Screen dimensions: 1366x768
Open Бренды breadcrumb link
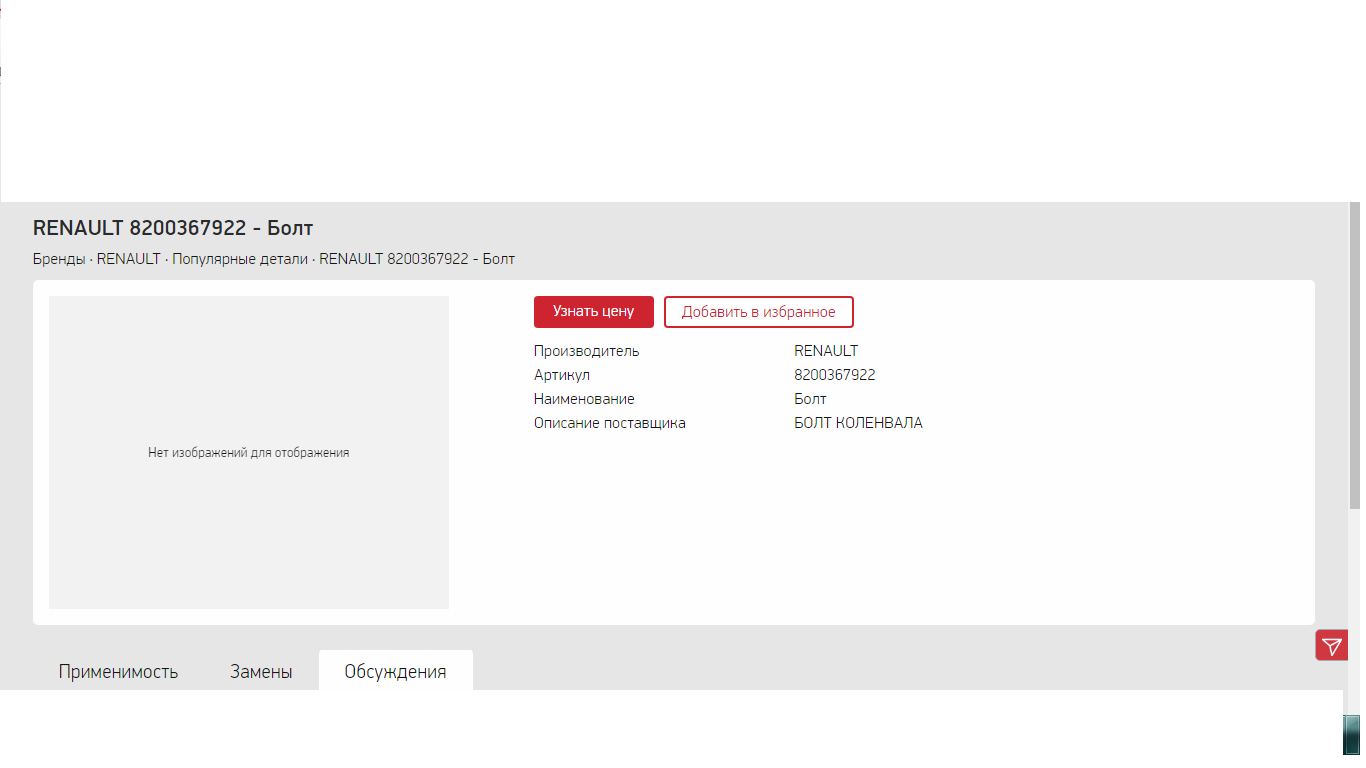(x=59, y=259)
